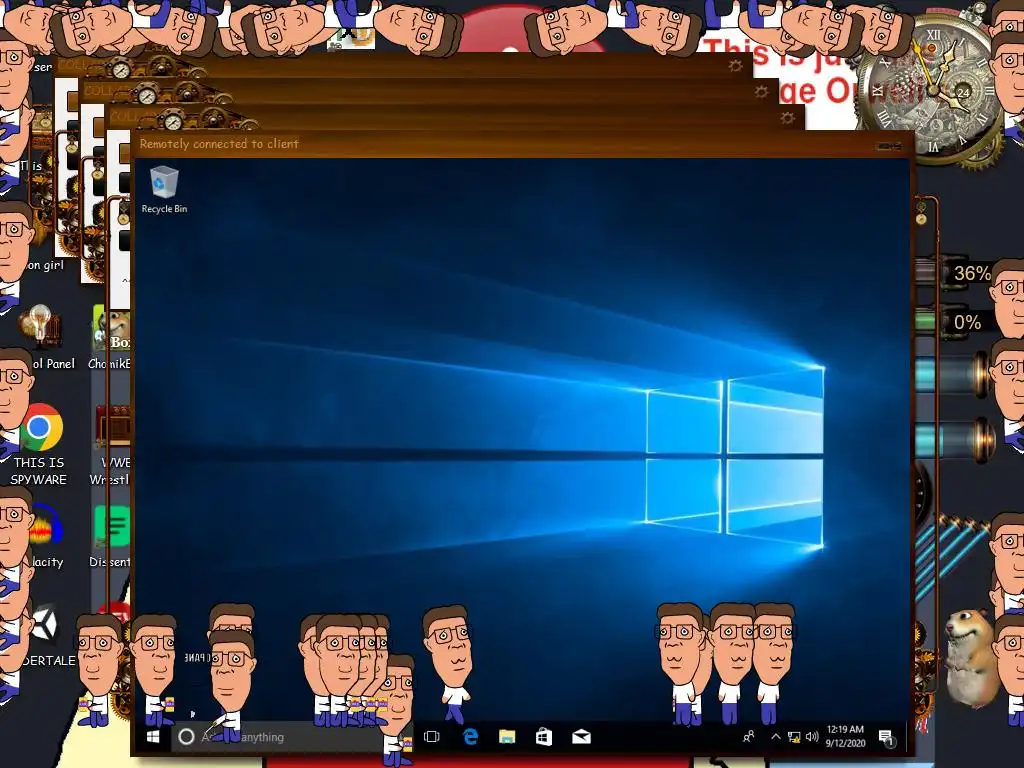Click the Cortana circle icon

(x=186, y=737)
